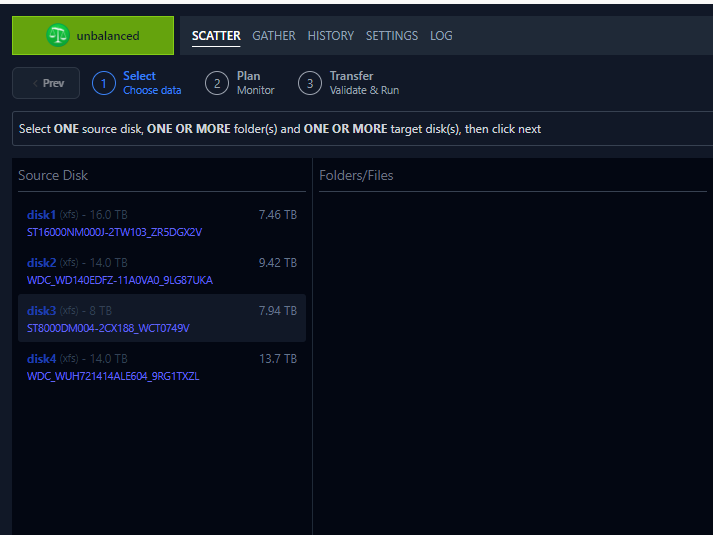Click the Plan Monitor step label
This screenshot has height=535, width=713.
[x=255, y=83]
